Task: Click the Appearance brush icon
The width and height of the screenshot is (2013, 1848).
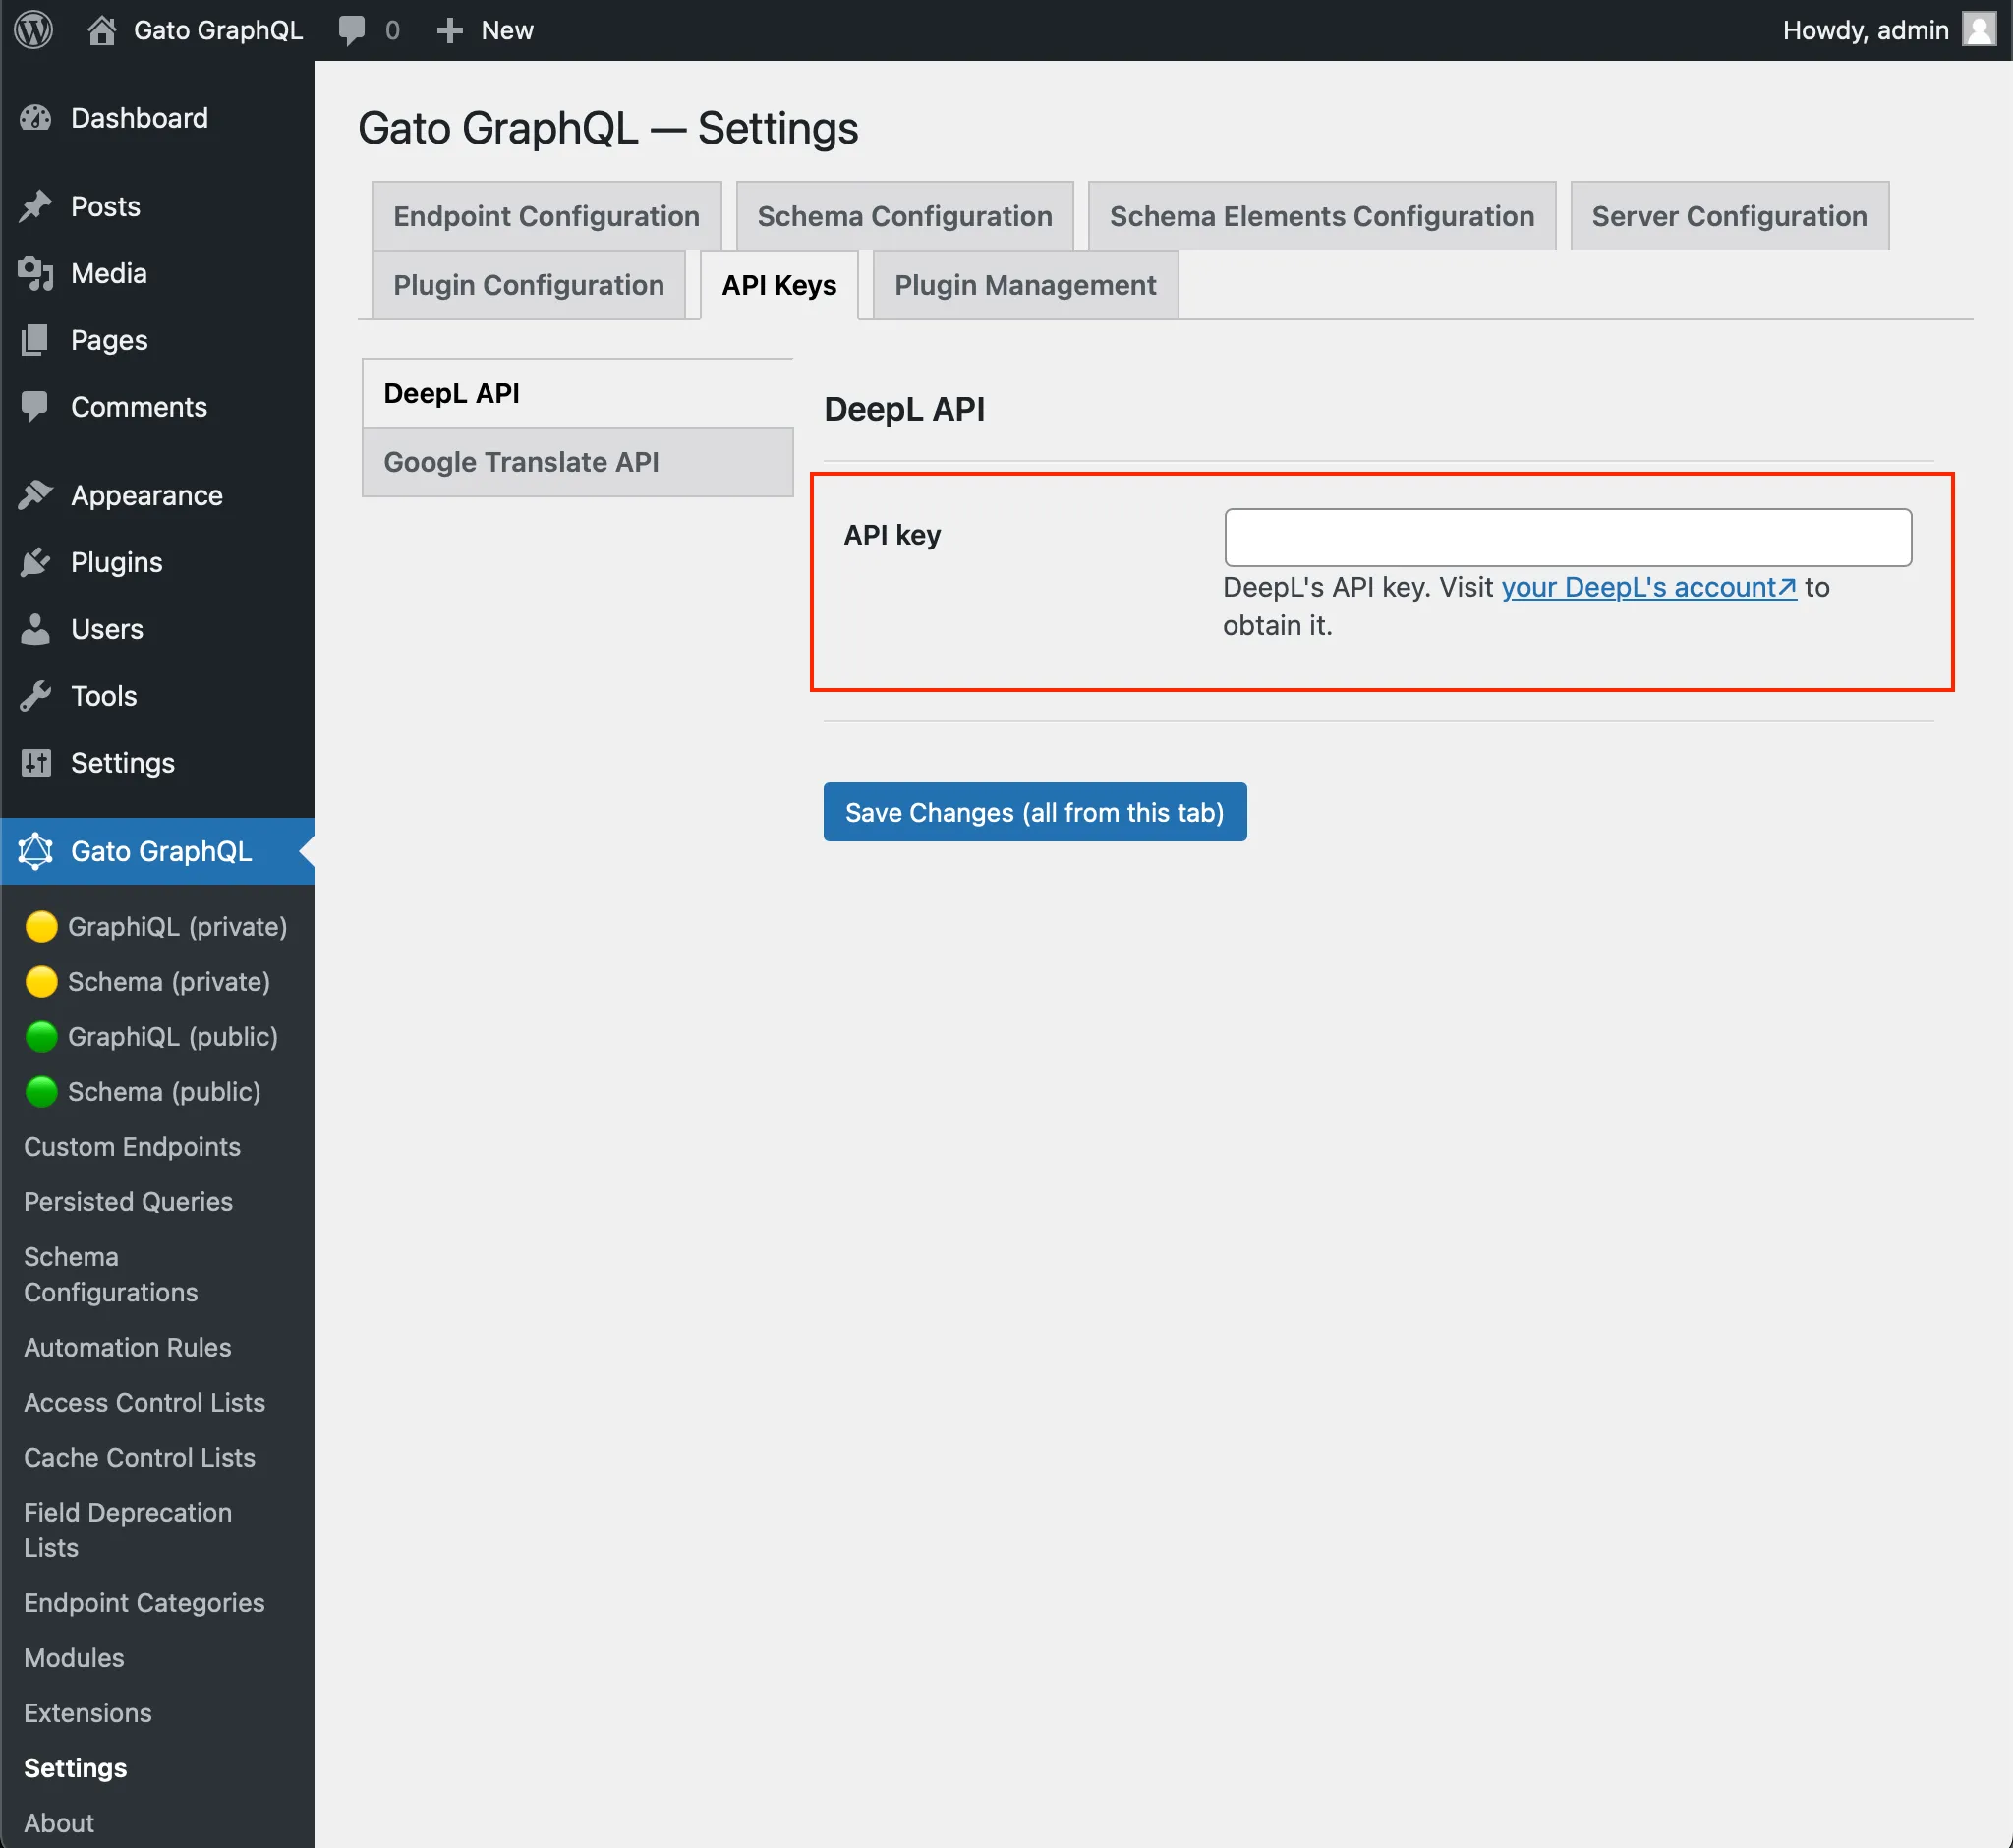Action: 36,495
